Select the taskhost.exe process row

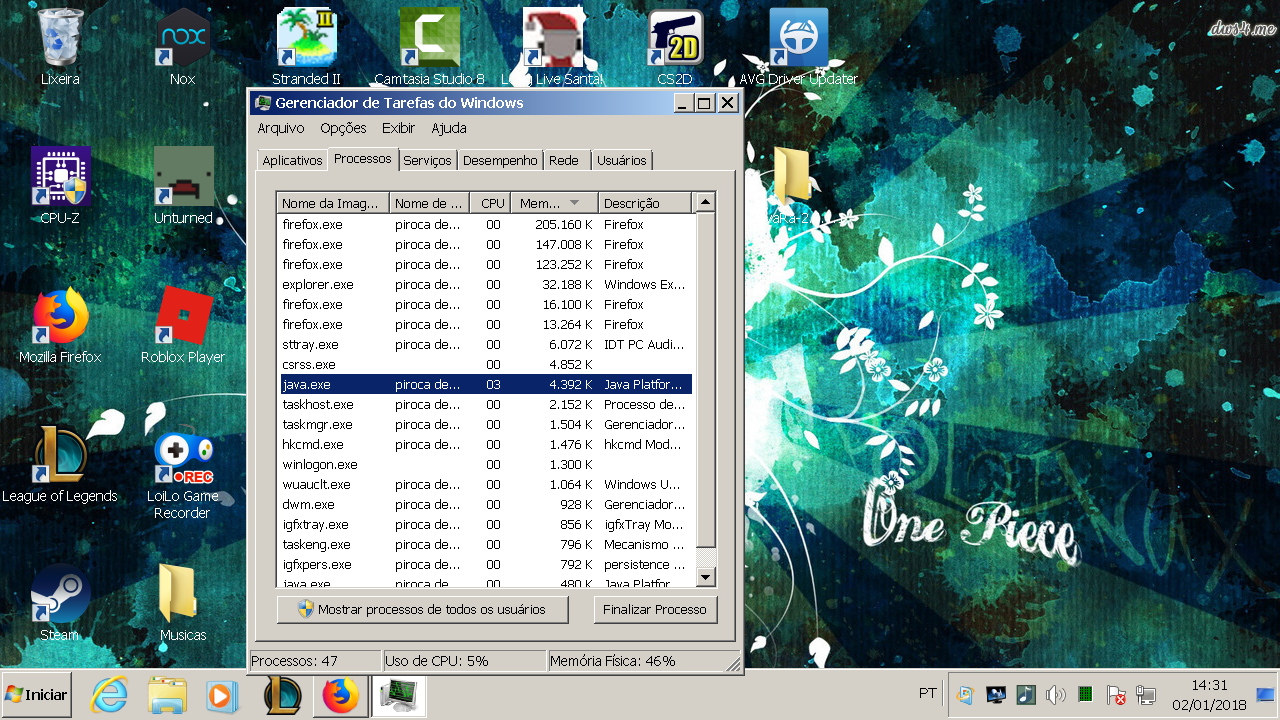coord(484,404)
